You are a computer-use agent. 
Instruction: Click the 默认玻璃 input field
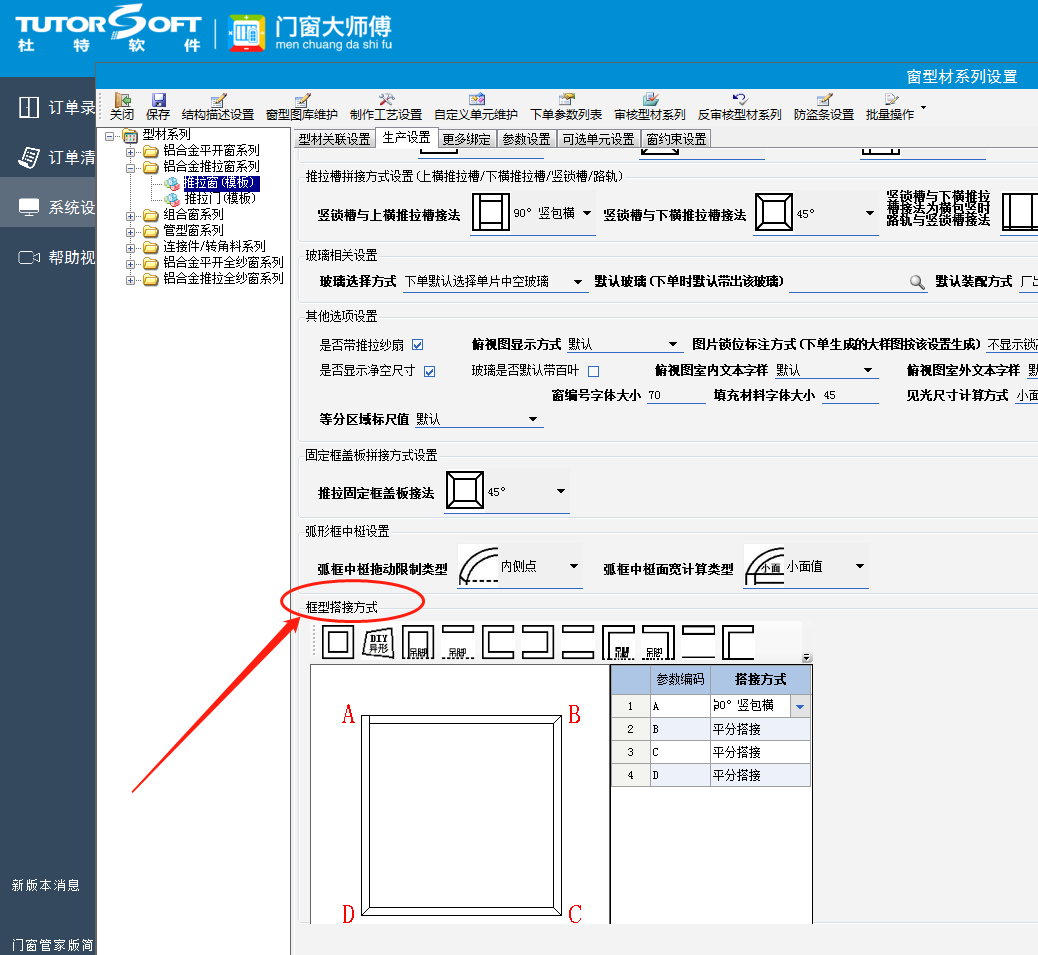848,282
